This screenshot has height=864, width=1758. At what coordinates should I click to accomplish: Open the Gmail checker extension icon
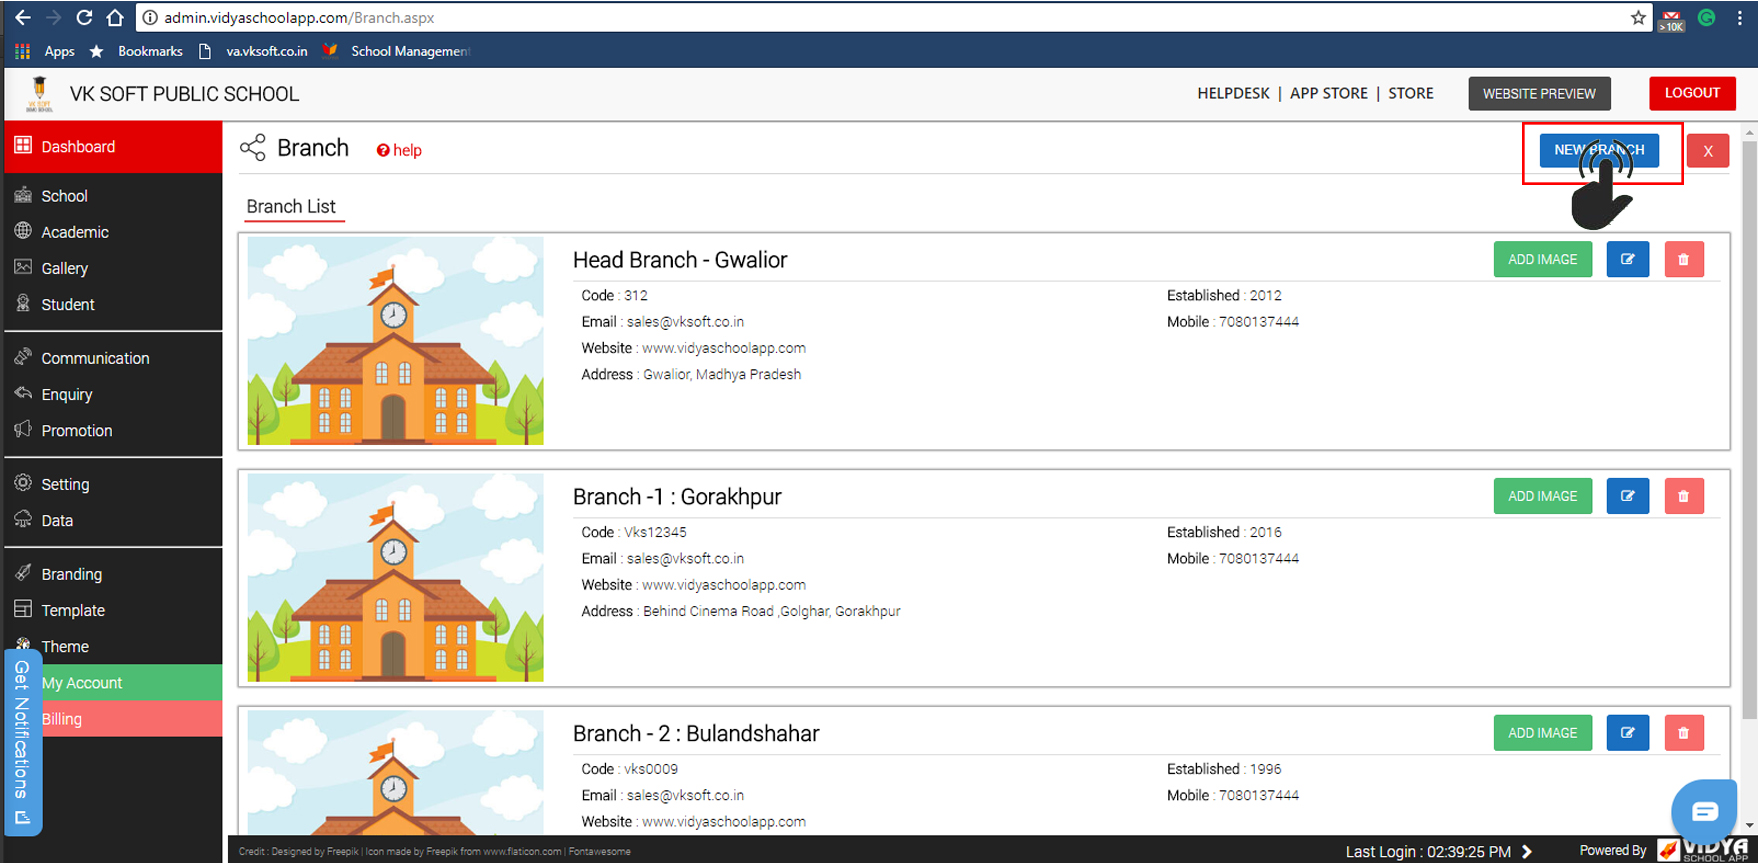pyautogui.click(x=1672, y=19)
